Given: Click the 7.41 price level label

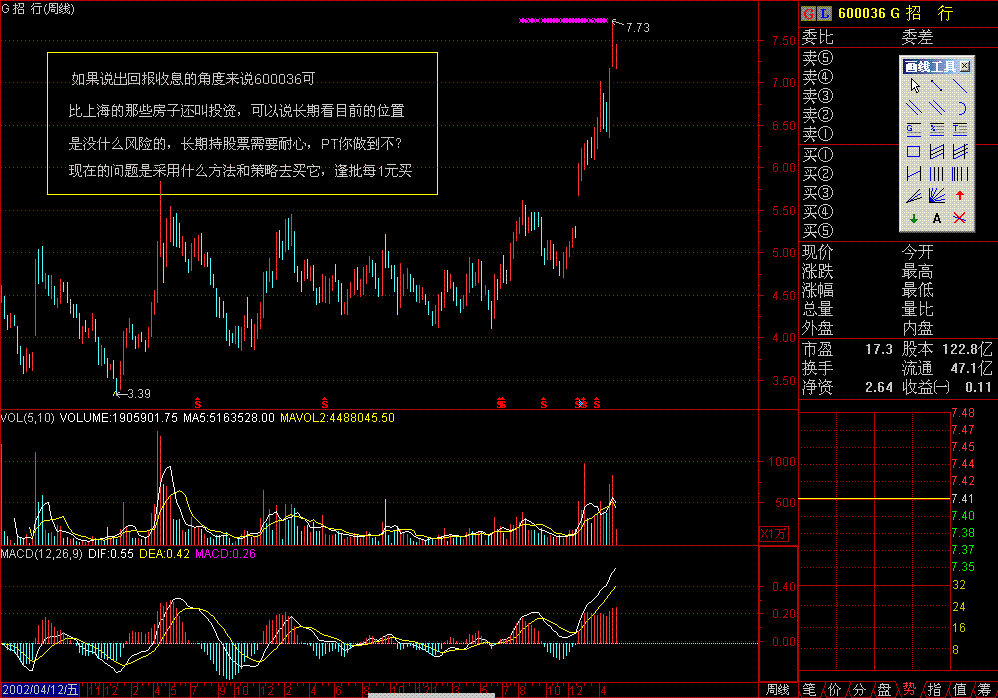Looking at the screenshot, I should click(x=963, y=499).
